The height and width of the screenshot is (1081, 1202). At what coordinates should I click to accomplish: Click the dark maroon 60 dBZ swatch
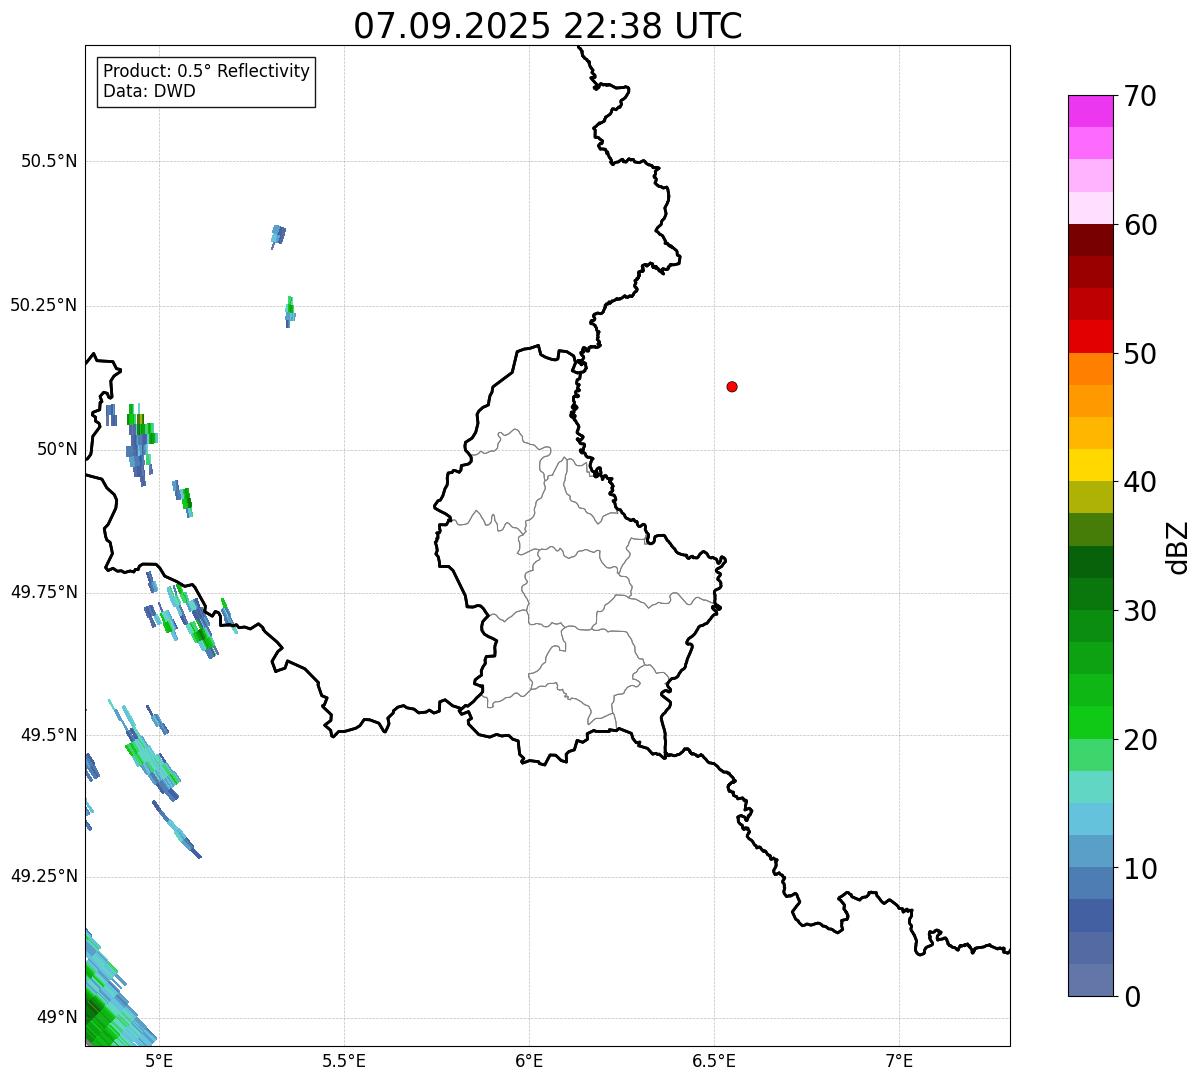(1090, 240)
